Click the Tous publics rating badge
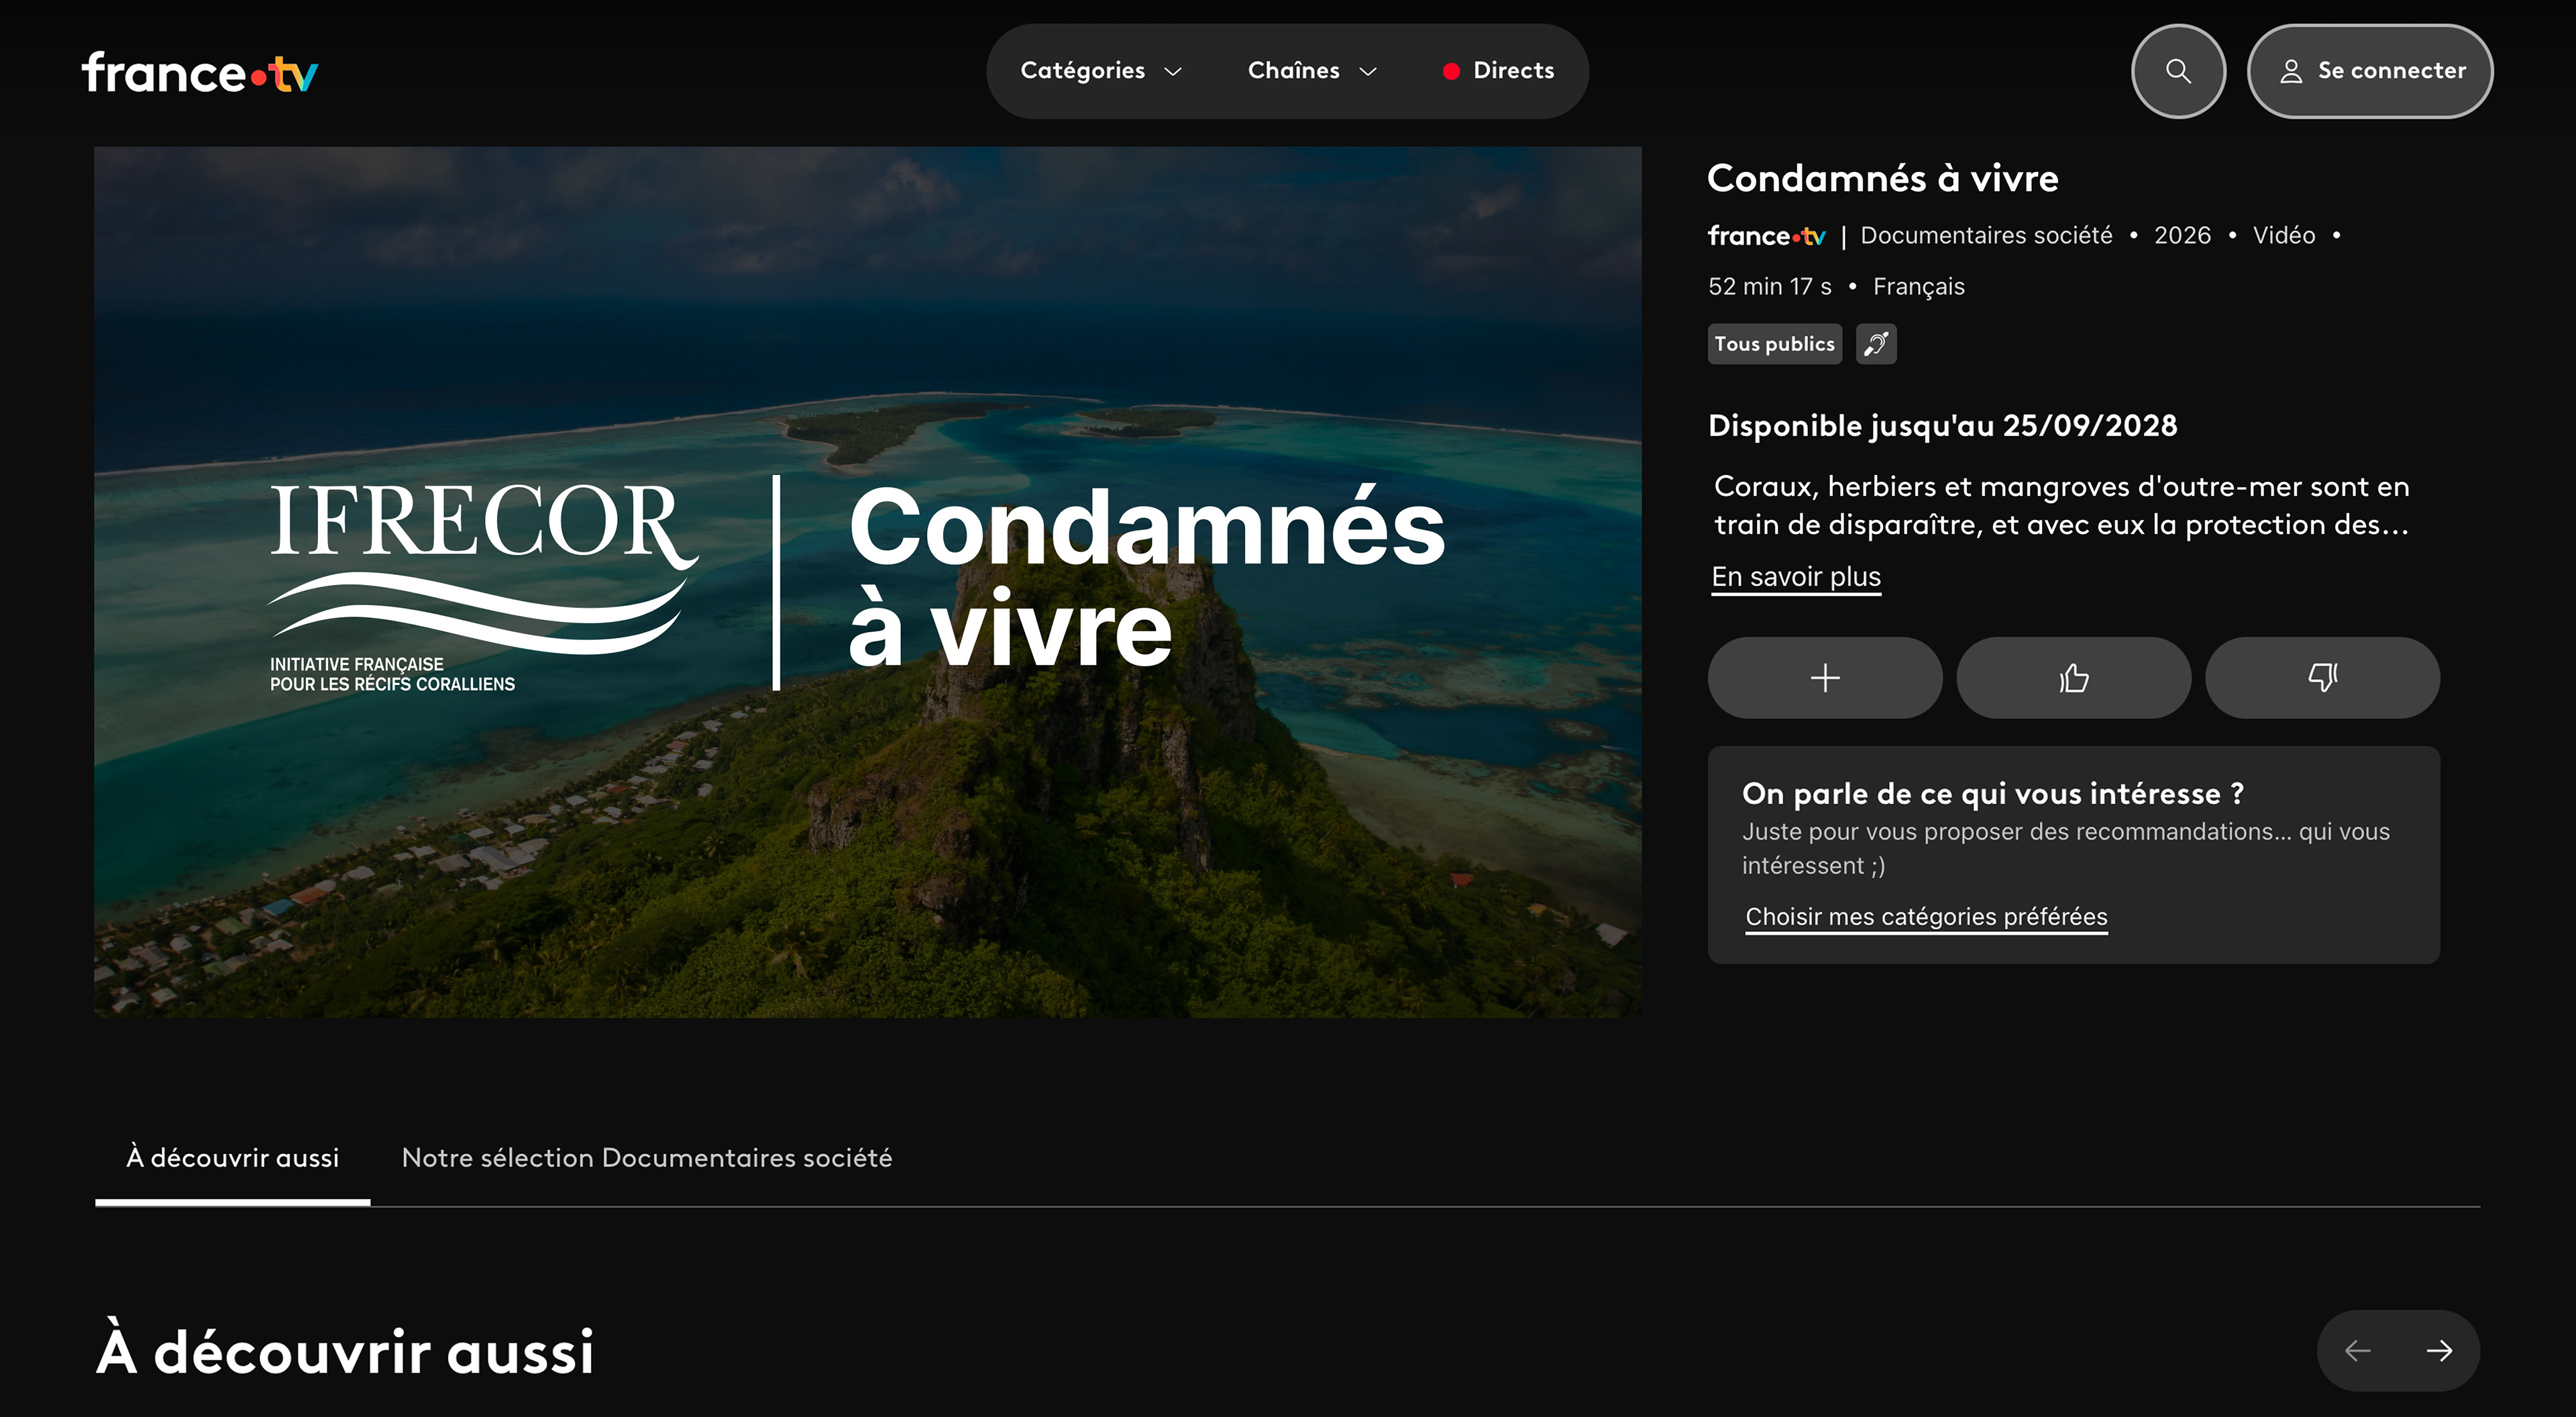Image resolution: width=2576 pixels, height=1417 pixels. click(x=1775, y=344)
